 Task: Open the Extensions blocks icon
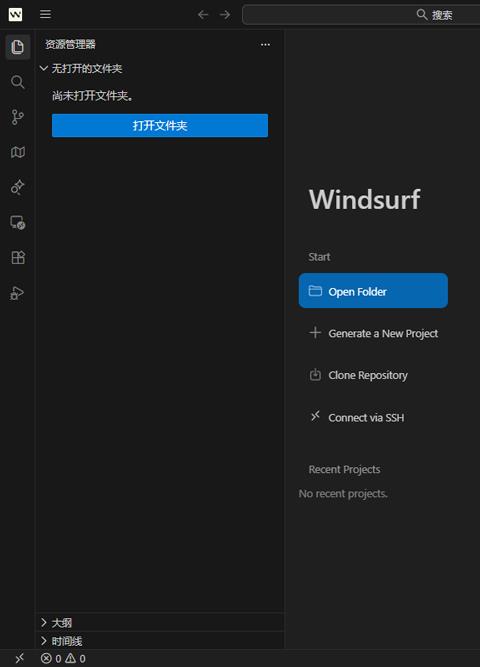click(x=18, y=257)
